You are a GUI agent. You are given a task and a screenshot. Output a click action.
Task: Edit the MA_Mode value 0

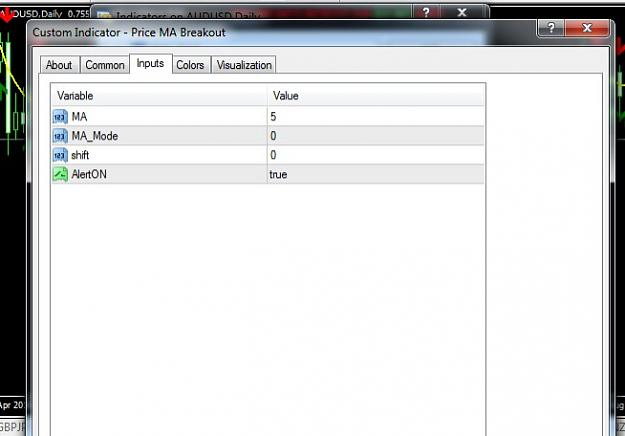376,136
